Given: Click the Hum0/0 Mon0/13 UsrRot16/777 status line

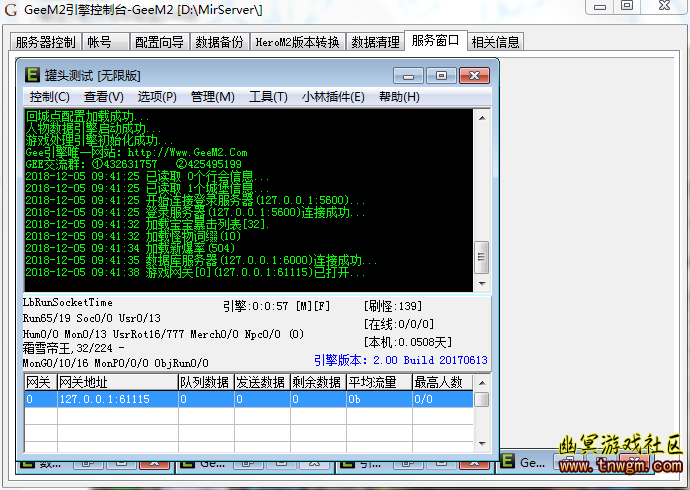Looking at the screenshot, I should (163, 334).
